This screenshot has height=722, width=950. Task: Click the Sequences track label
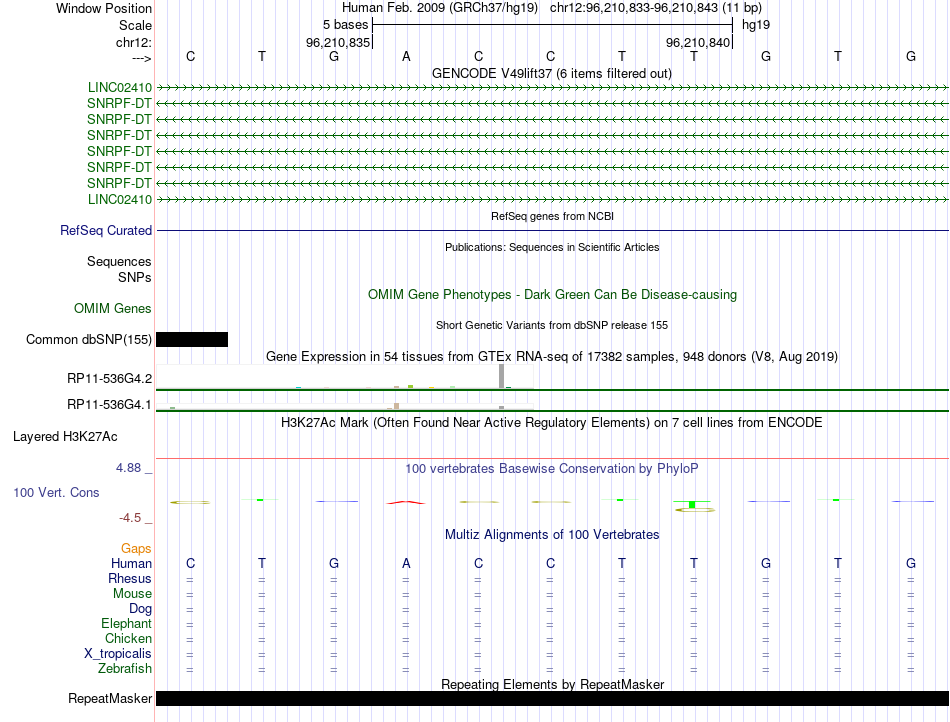119,261
